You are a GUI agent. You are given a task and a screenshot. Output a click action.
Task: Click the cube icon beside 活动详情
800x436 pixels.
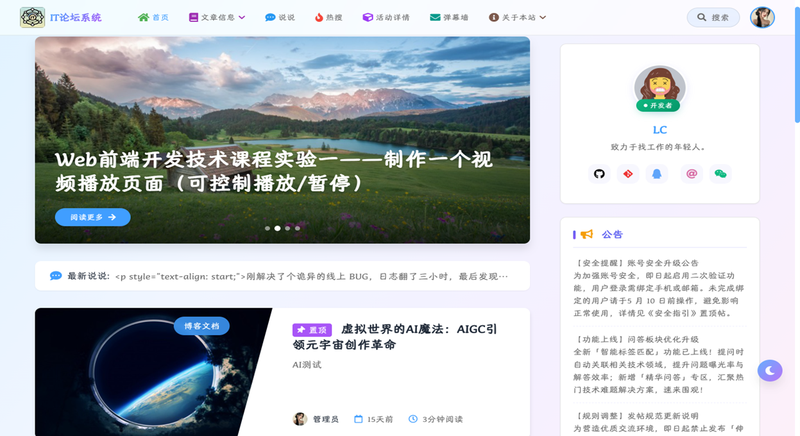pyautogui.click(x=367, y=17)
